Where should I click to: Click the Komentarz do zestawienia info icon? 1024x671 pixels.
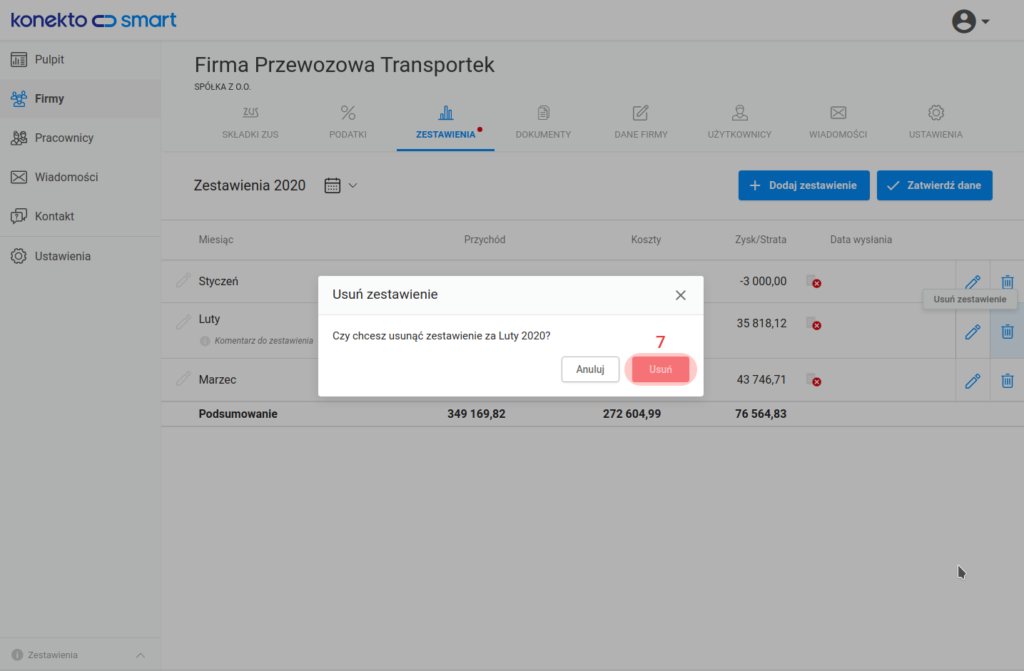coord(204,341)
